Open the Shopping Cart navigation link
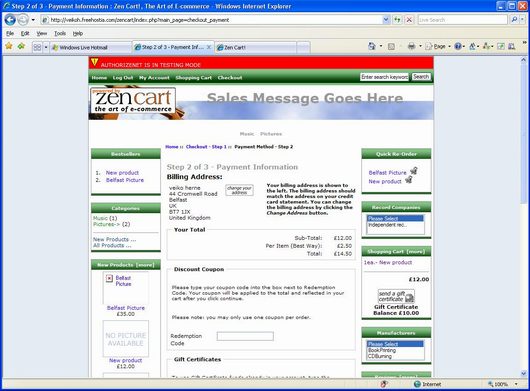 click(193, 78)
